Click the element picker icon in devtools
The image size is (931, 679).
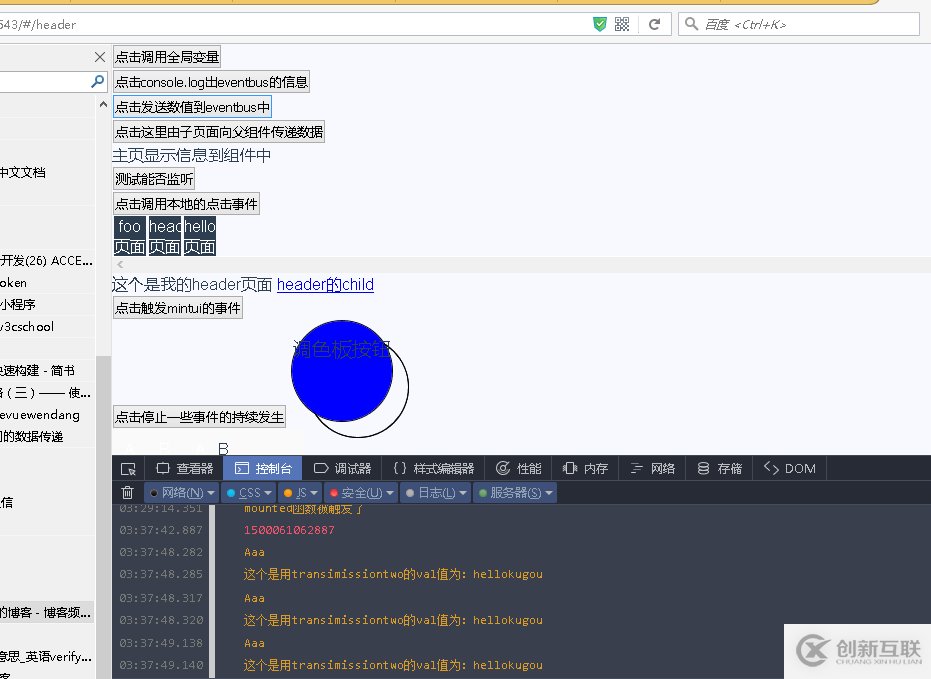point(128,469)
